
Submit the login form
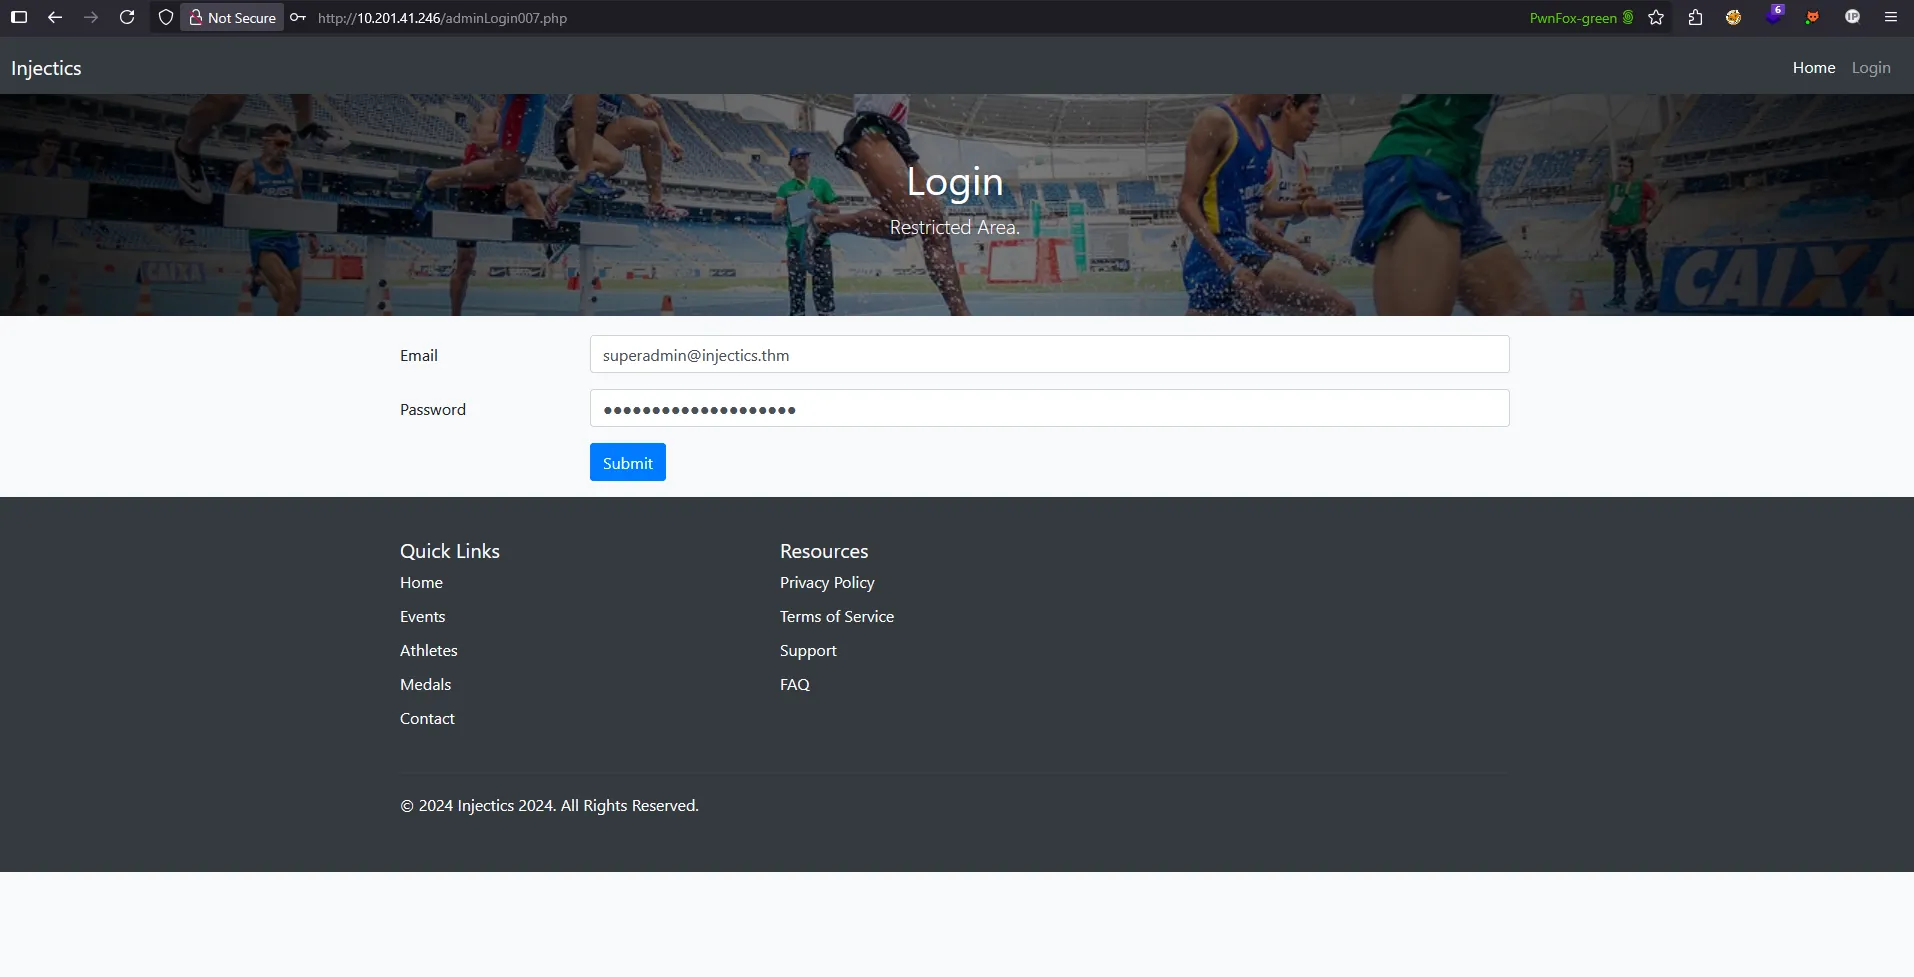click(x=626, y=461)
